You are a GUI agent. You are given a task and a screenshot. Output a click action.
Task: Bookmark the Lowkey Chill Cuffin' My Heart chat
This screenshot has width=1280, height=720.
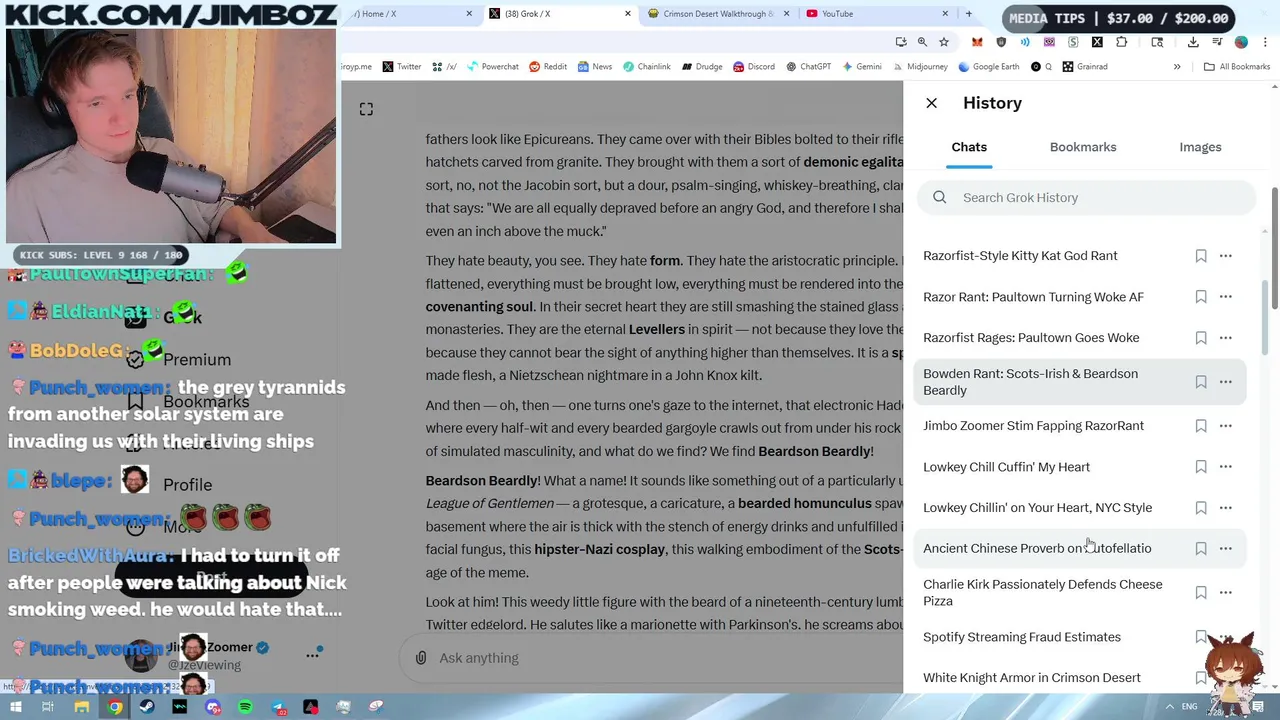tap(1201, 467)
